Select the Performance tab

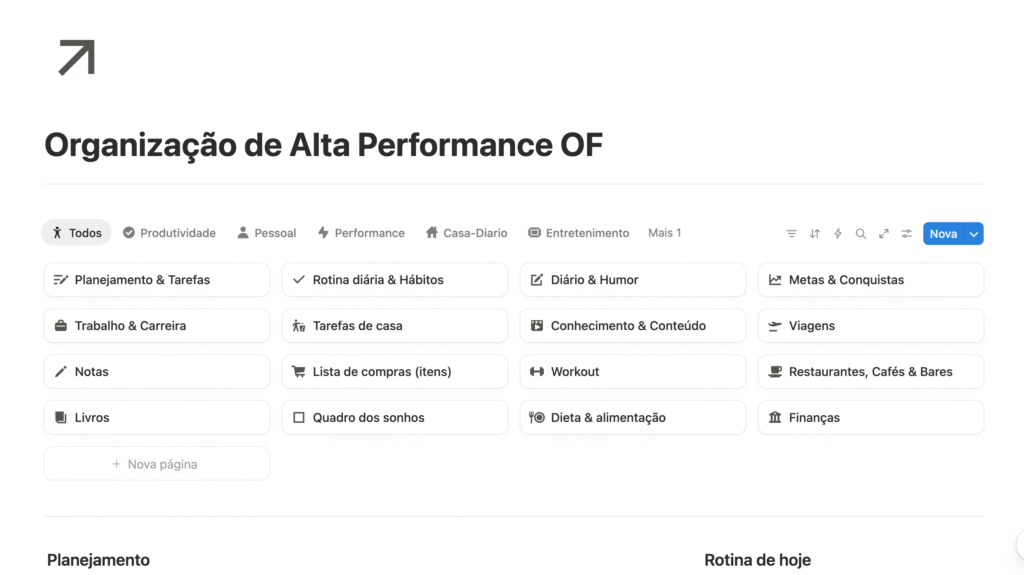[x=361, y=233]
